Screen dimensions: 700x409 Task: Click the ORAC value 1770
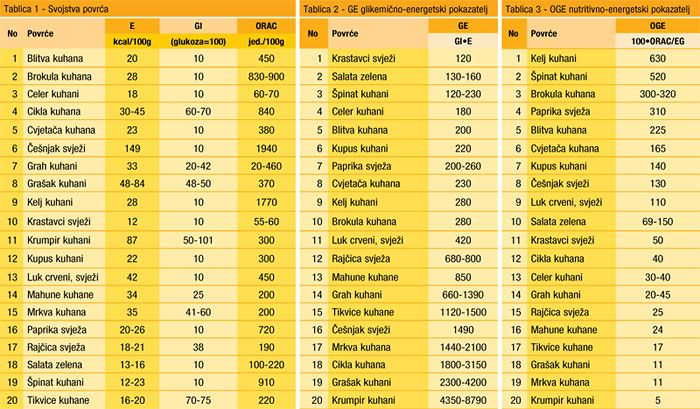(265, 201)
